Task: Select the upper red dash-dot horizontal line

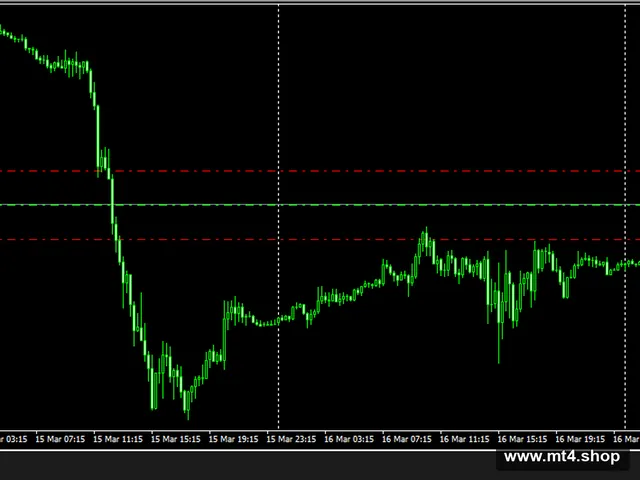Action: pyautogui.click(x=320, y=171)
